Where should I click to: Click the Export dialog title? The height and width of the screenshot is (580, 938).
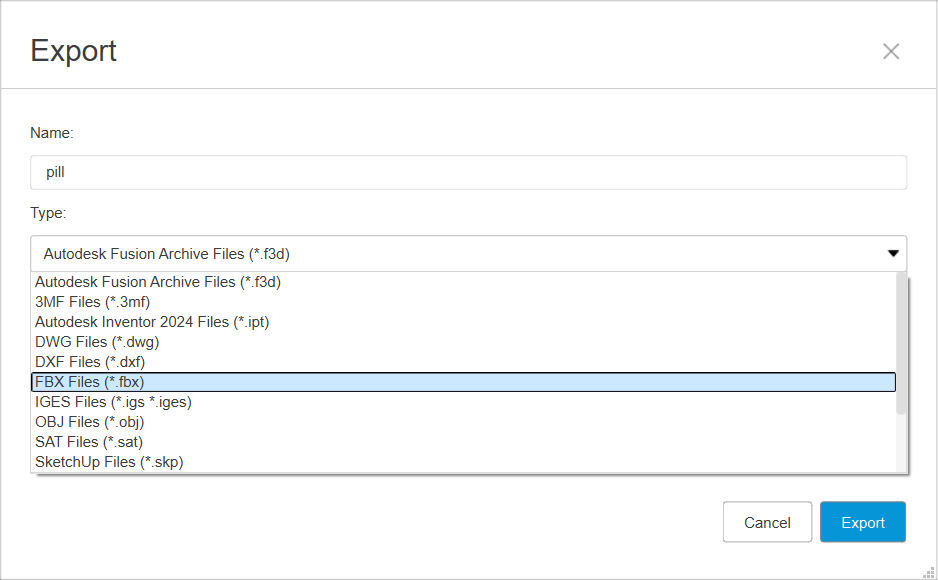coord(73,50)
